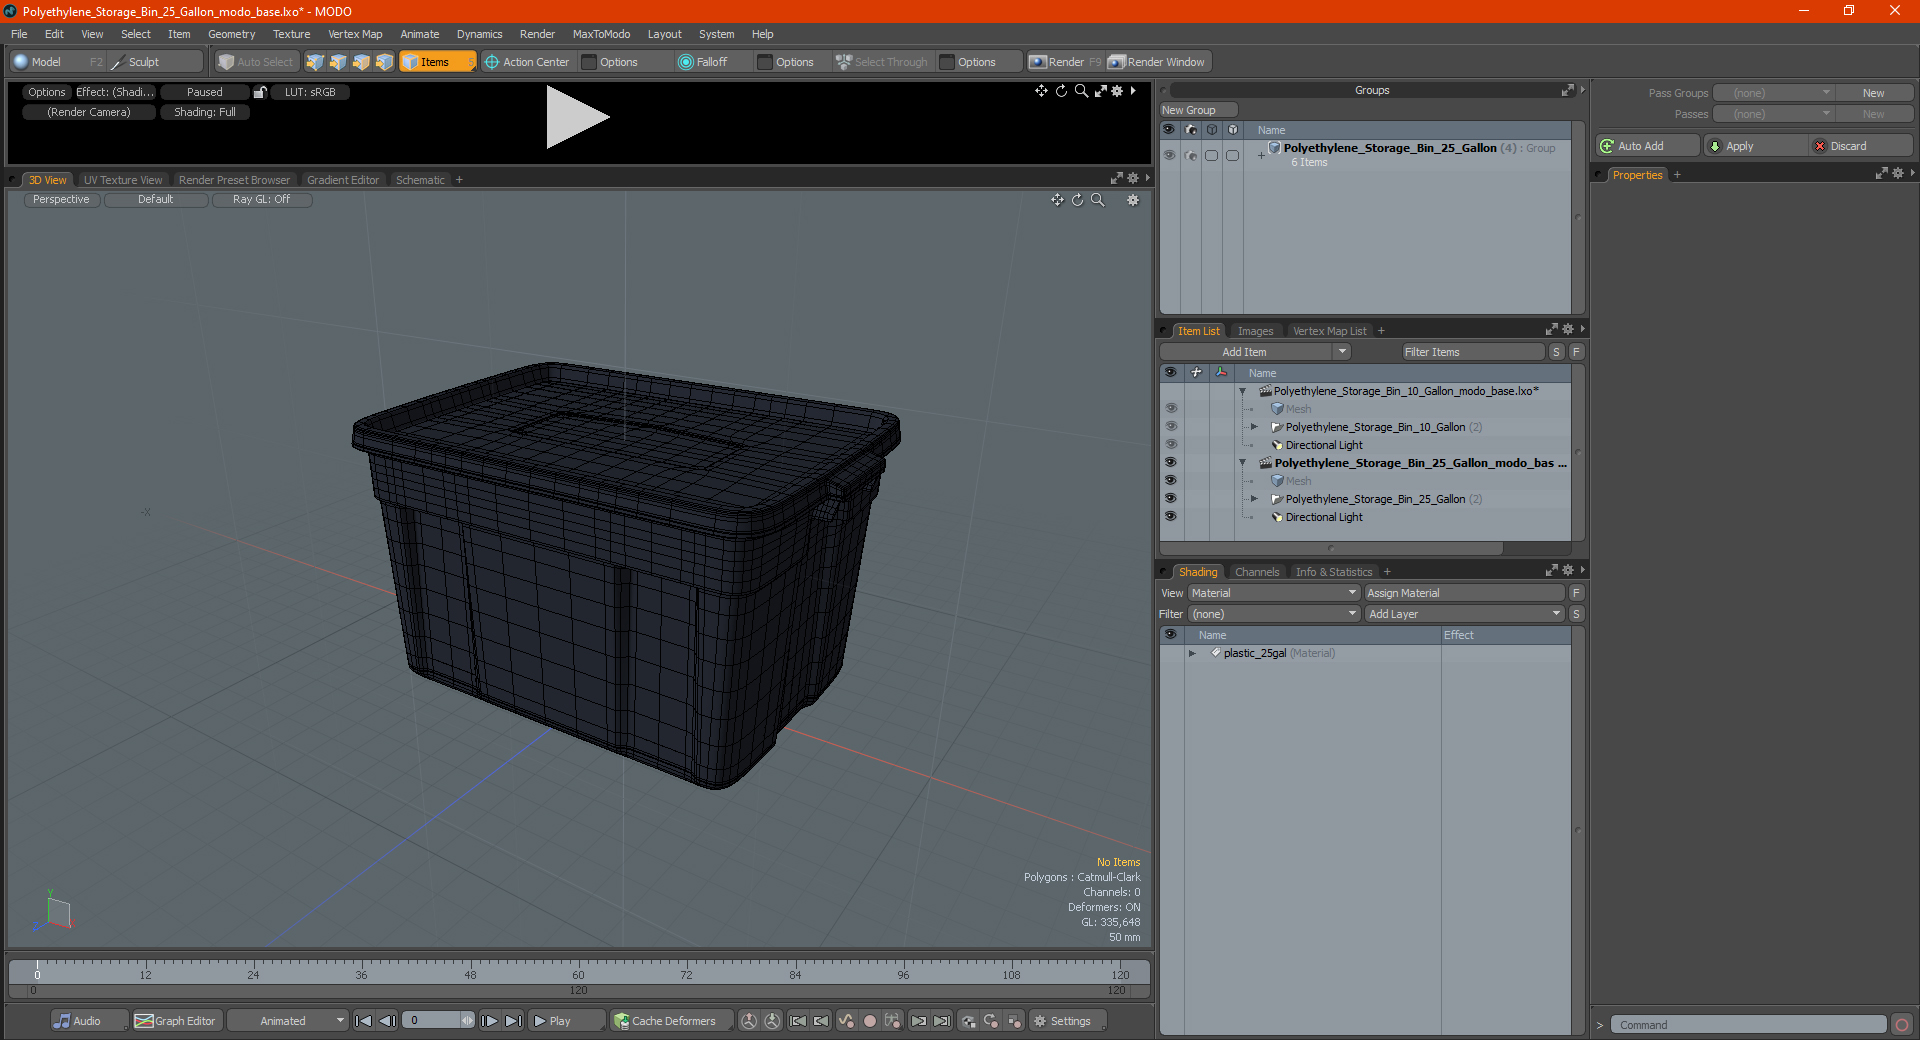Open Falloff tool
The width and height of the screenshot is (1920, 1040).
click(x=703, y=62)
